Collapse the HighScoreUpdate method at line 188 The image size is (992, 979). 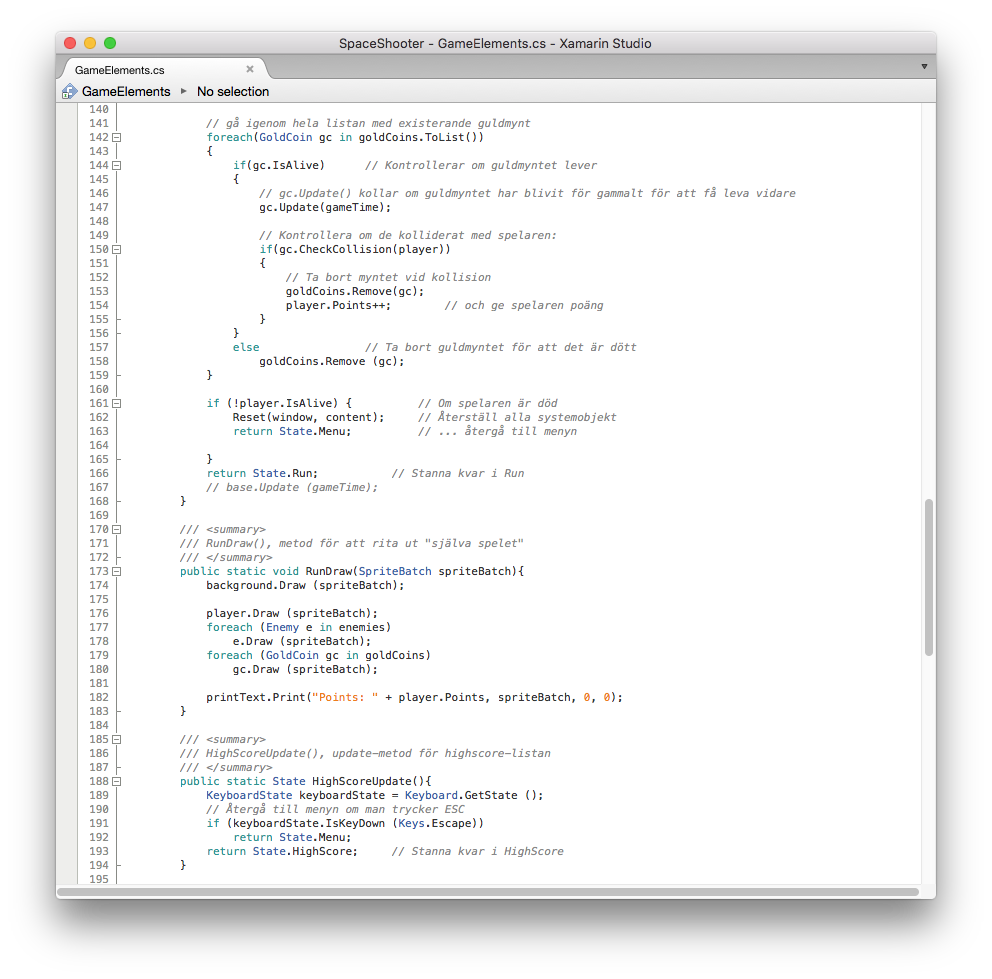click(x=116, y=782)
